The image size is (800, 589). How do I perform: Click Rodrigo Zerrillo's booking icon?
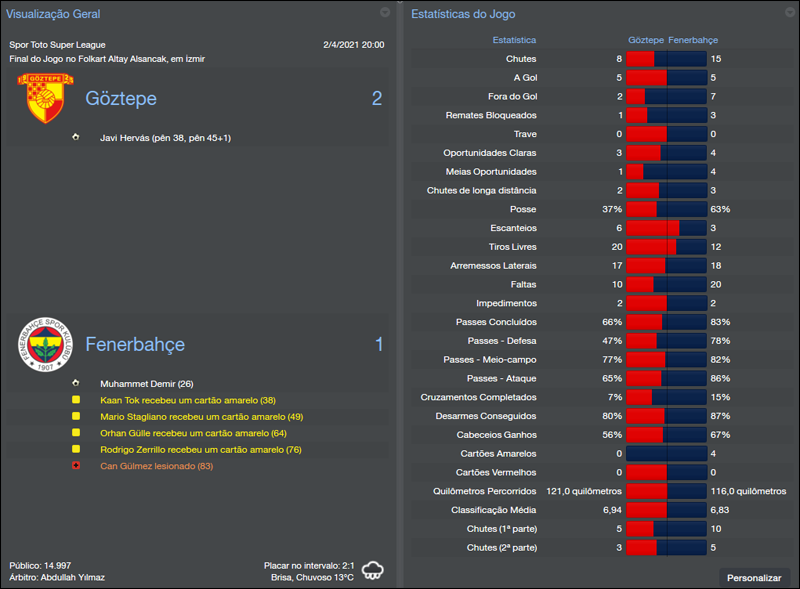77,449
